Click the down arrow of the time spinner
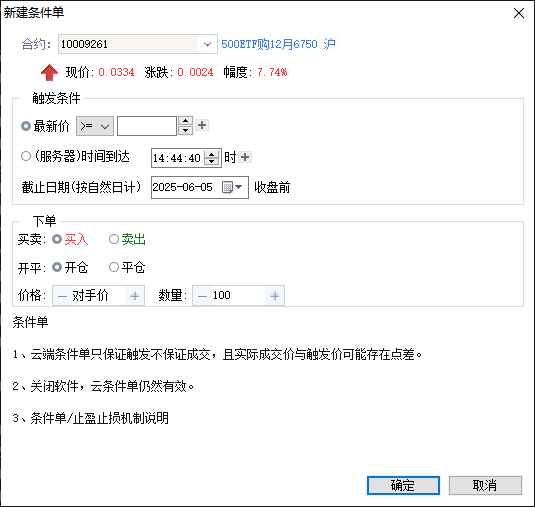 [212, 161]
